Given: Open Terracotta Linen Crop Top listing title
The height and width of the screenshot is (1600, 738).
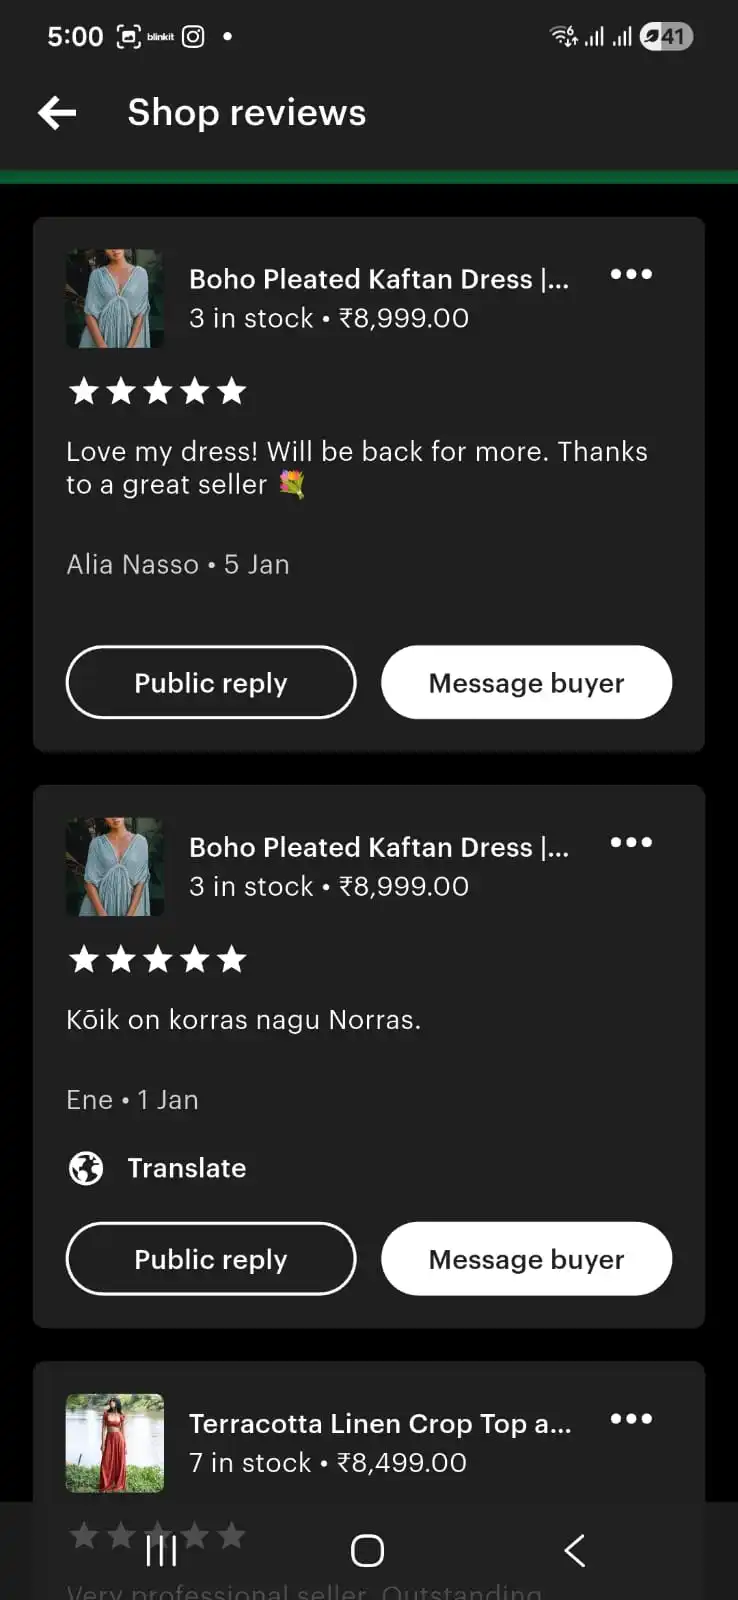Looking at the screenshot, I should [380, 1423].
